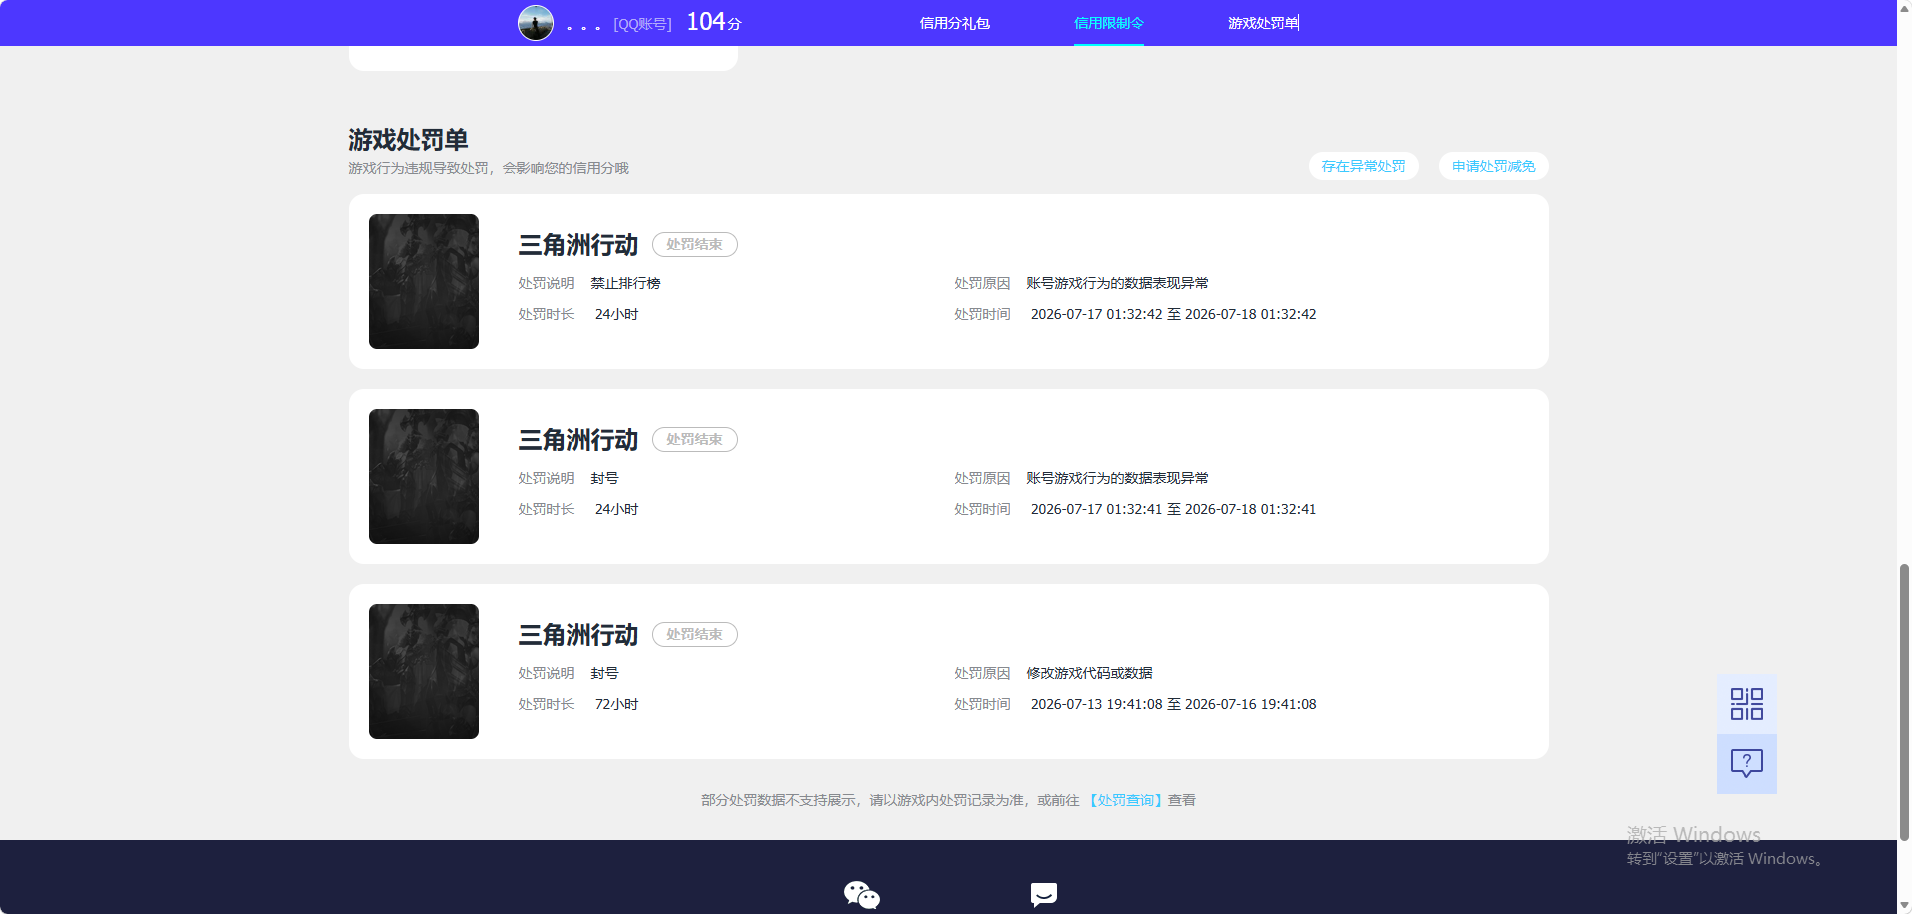Click the [QQ账号] label
The image size is (1912, 914).
click(x=642, y=24)
